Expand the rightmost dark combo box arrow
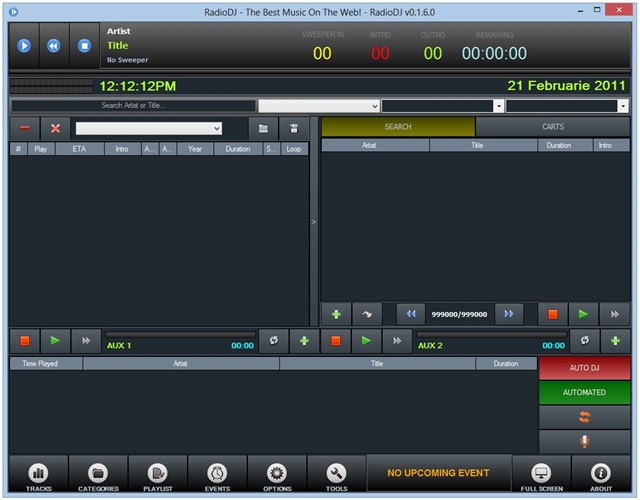The image size is (640, 500). point(622,106)
